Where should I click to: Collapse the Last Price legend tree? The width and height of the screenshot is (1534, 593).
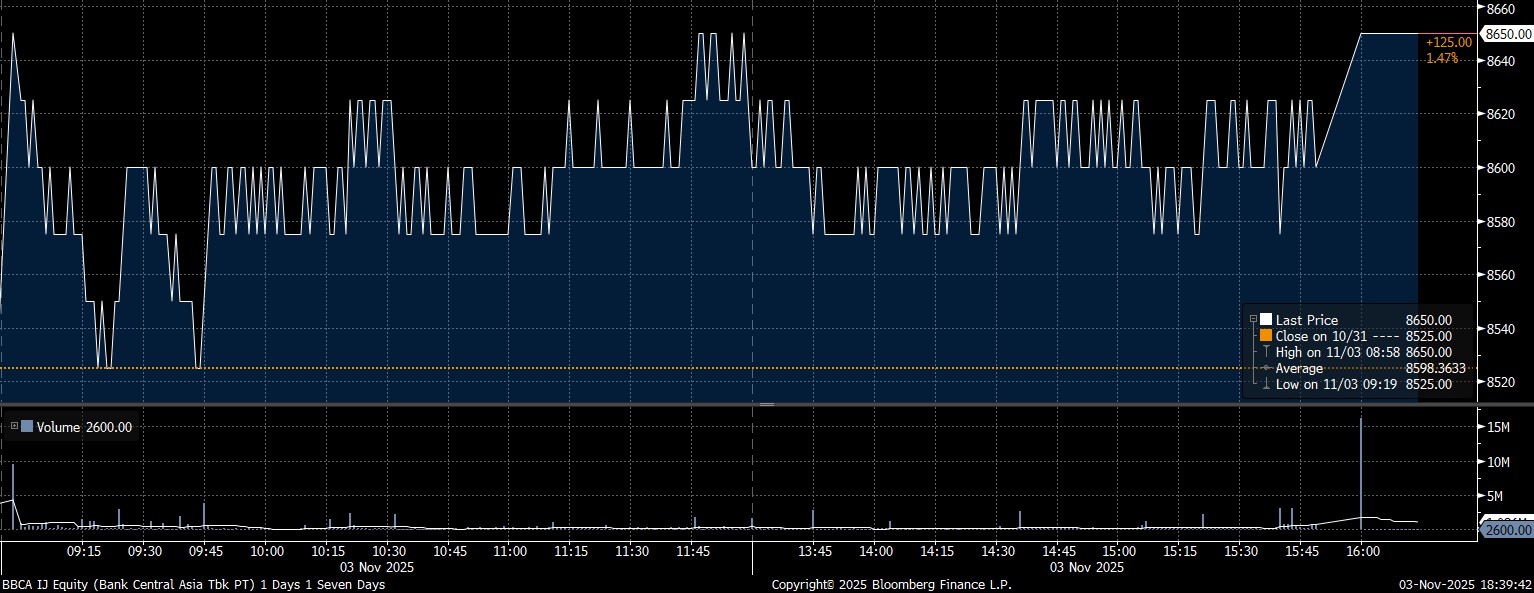[1253, 320]
